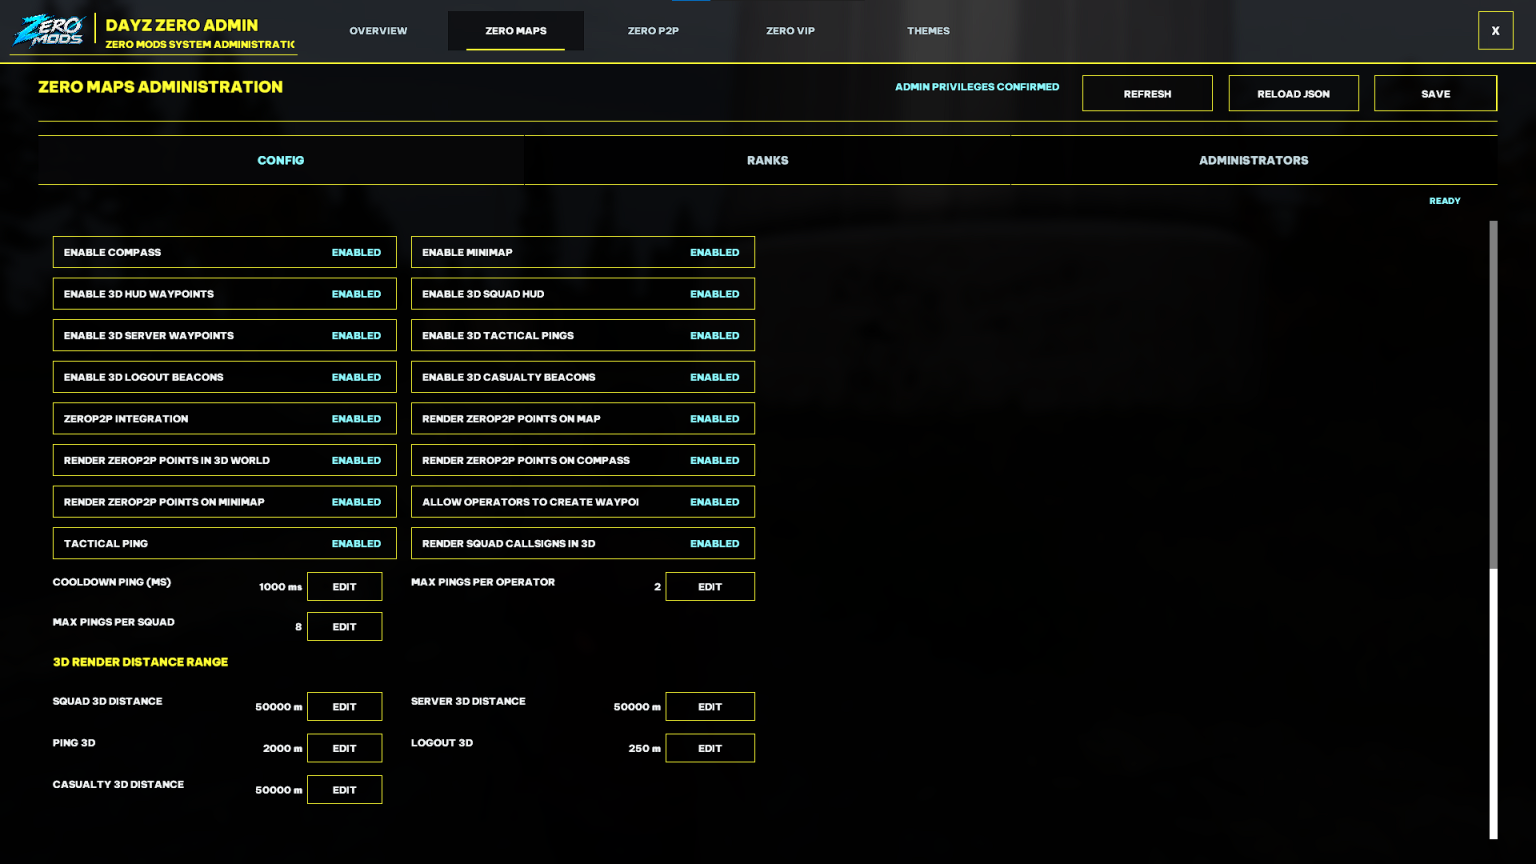Screen dimensions: 1536x864
Task: Edit the Server 3D Distance
Action: (x=710, y=707)
